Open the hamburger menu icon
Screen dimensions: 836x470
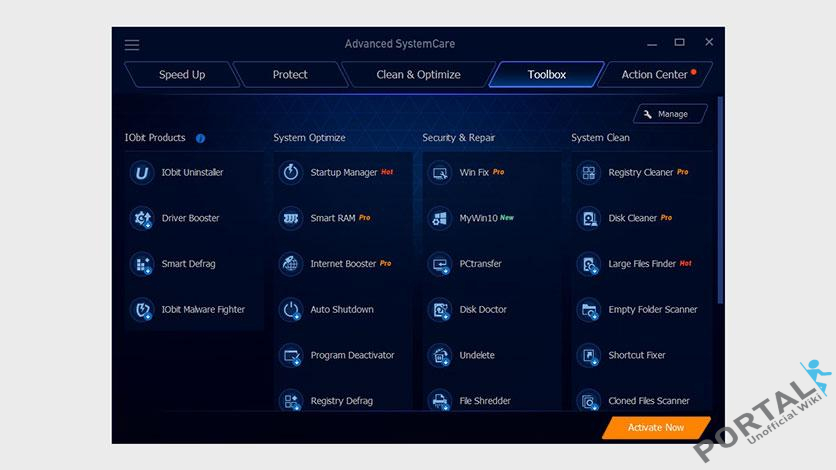point(132,45)
